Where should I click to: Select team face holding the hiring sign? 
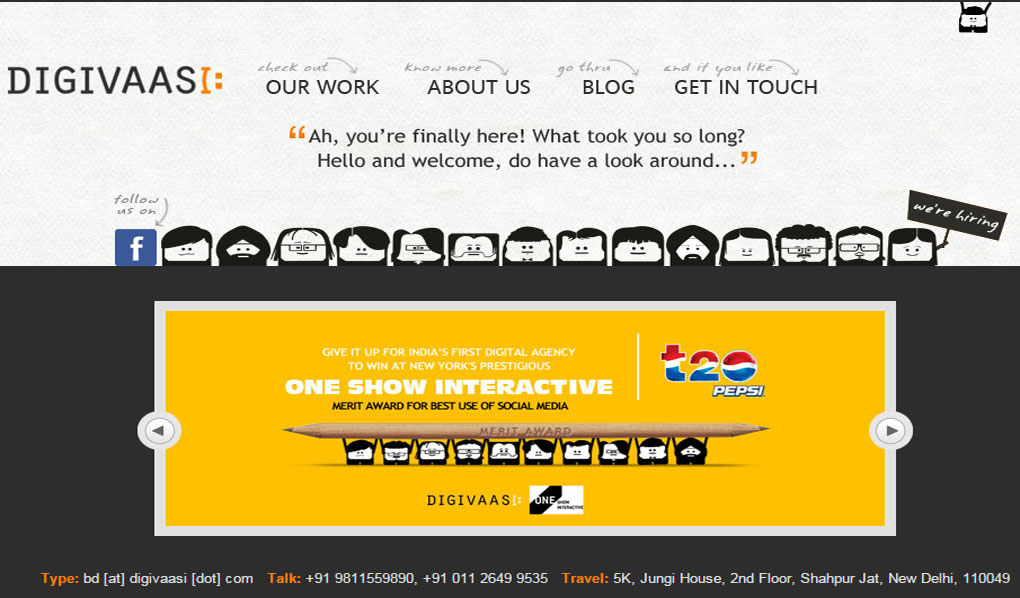913,247
